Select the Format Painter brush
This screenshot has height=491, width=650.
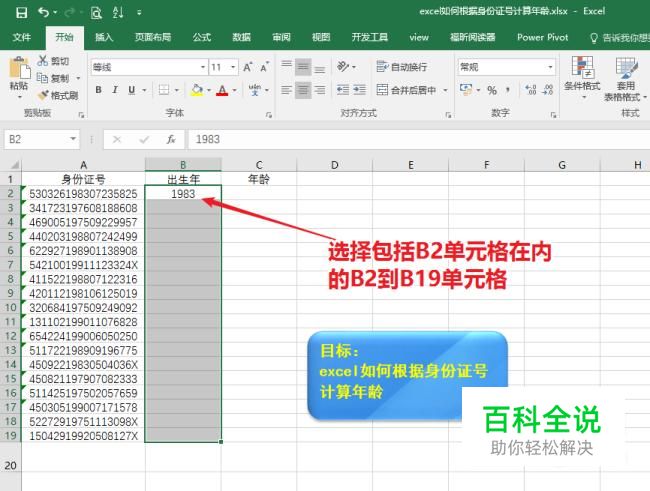point(42,95)
